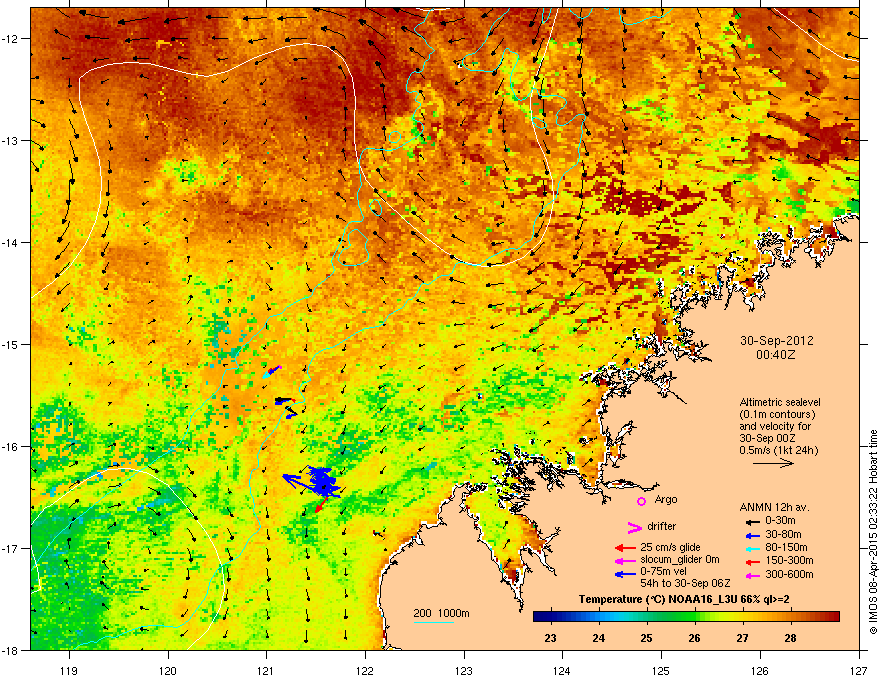Click the '25 cm/s glide' label
The image size is (880, 680).
671,547
